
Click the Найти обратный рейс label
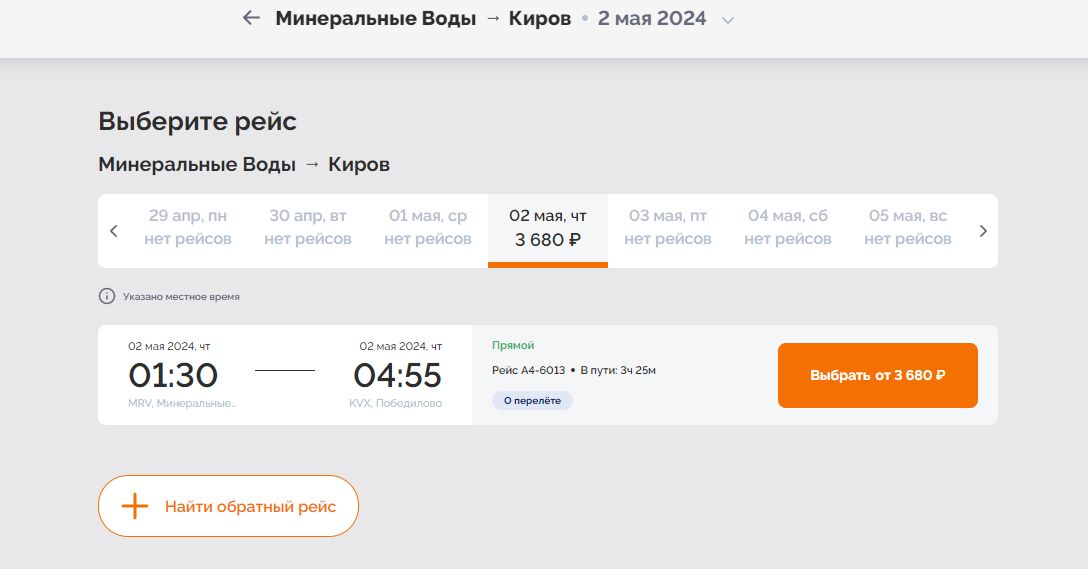coord(250,506)
